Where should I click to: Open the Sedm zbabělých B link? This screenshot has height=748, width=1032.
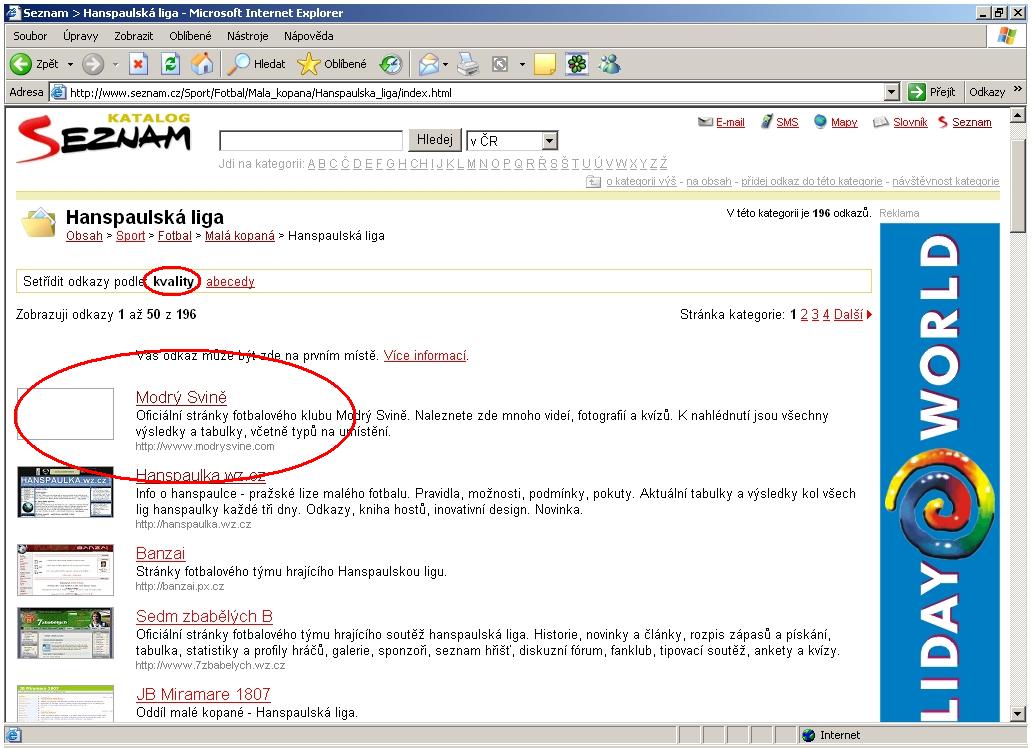[204, 616]
